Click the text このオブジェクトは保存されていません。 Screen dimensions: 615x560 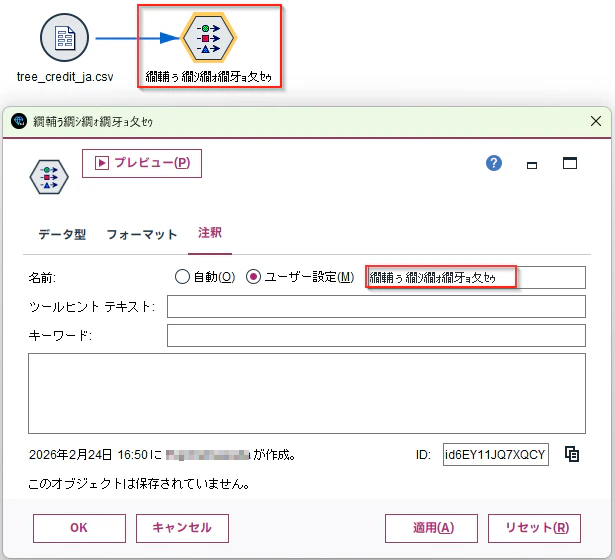click(x=139, y=484)
